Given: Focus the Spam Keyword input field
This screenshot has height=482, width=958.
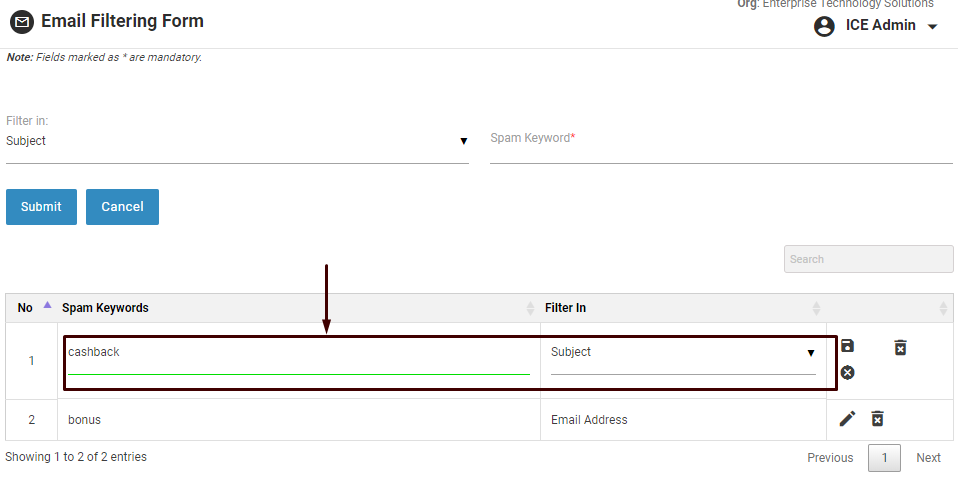Looking at the screenshot, I should point(720,146).
